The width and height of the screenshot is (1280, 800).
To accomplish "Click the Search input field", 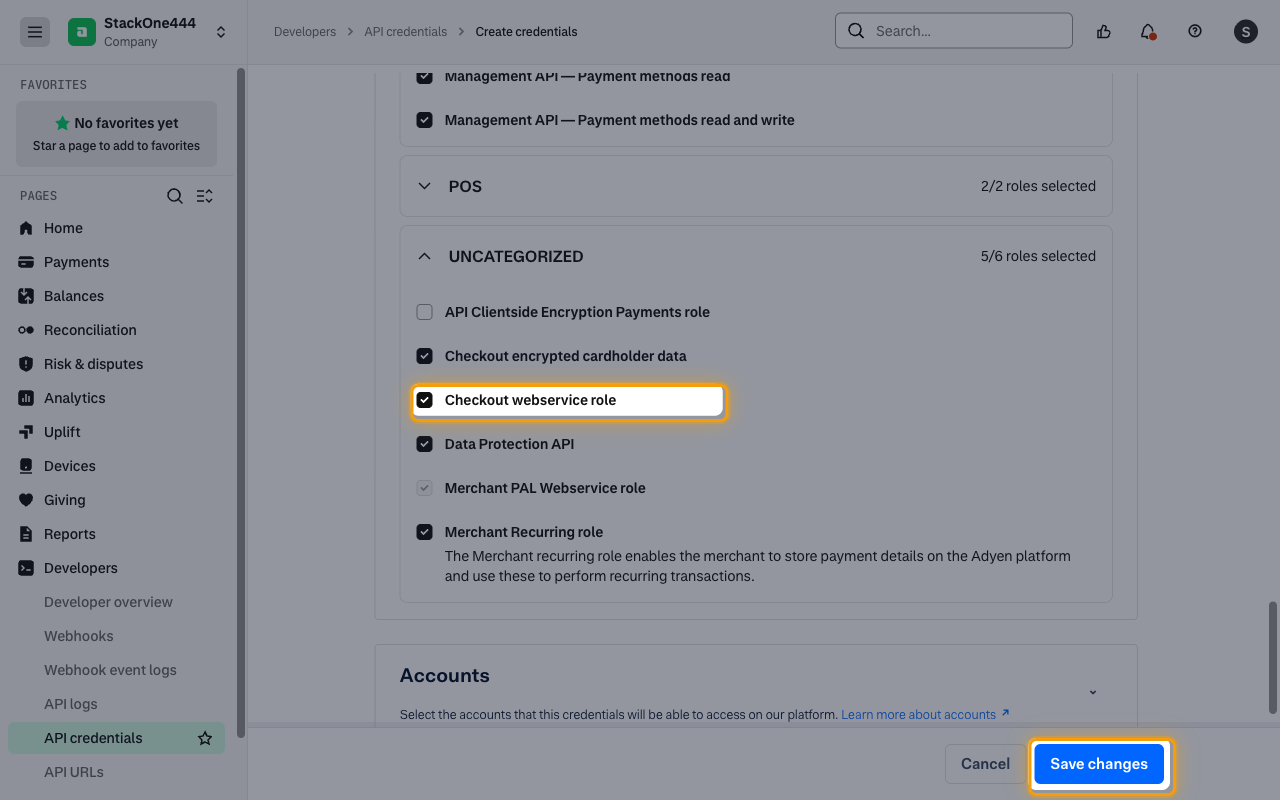I will [954, 31].
